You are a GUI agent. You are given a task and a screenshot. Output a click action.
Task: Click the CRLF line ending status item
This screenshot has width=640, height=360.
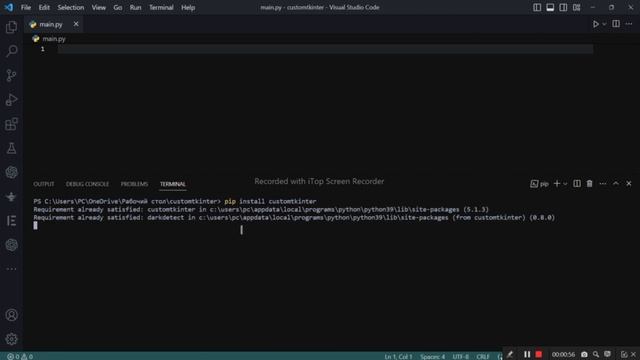pos(483,356)
